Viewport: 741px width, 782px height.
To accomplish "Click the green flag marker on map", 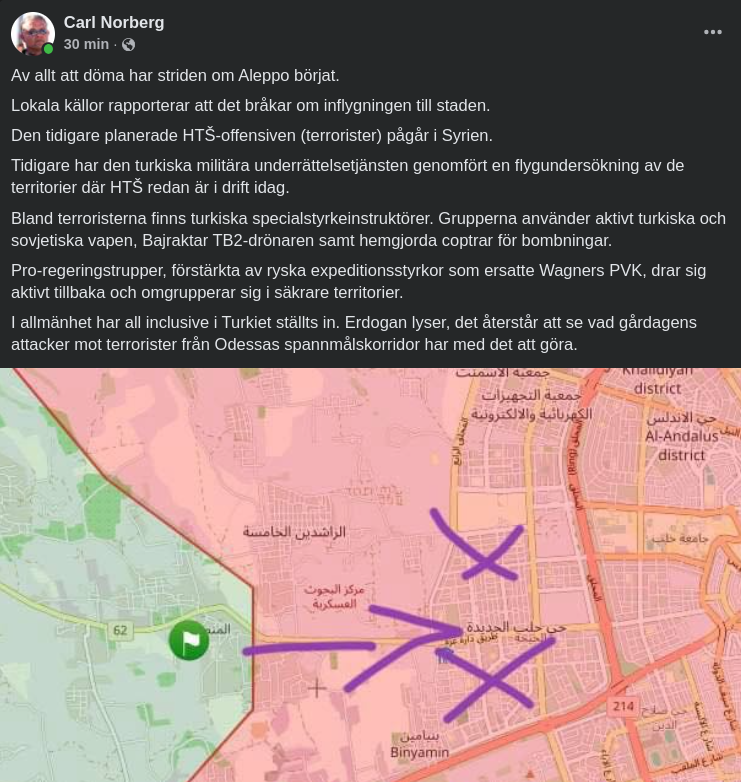I will point(189,640).
